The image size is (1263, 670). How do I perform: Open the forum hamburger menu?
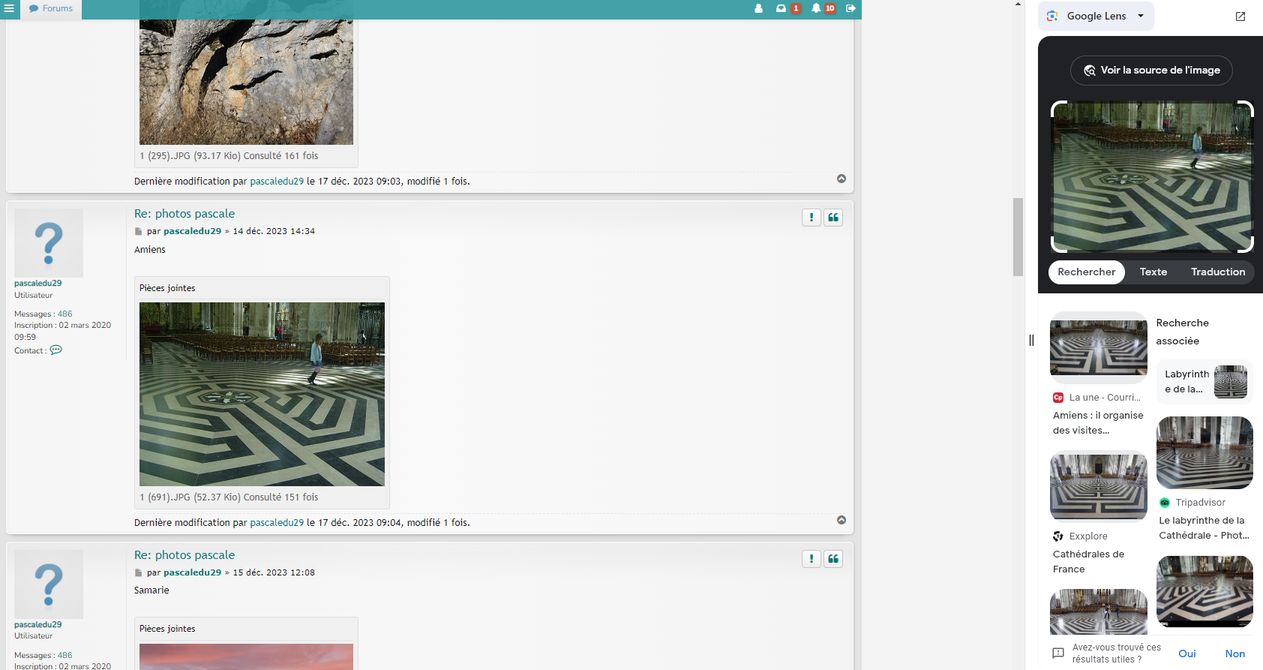point(9,8)
